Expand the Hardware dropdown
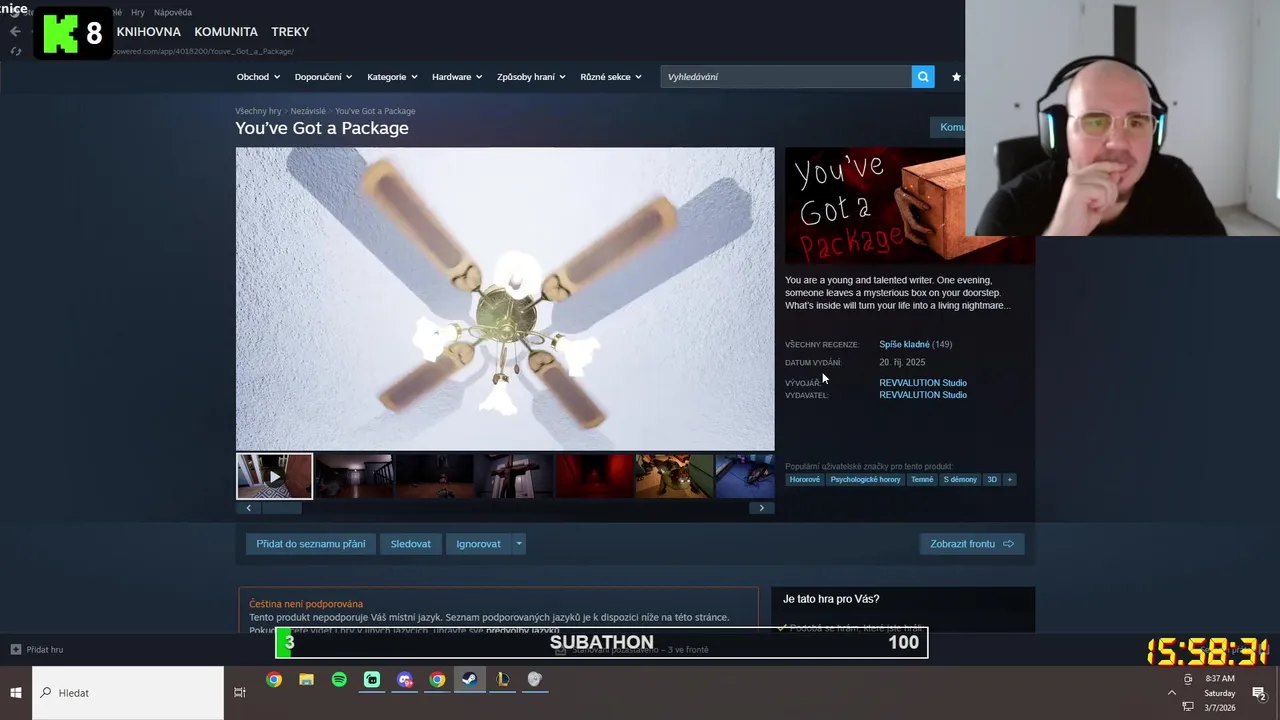 click(x=457, y=77)
